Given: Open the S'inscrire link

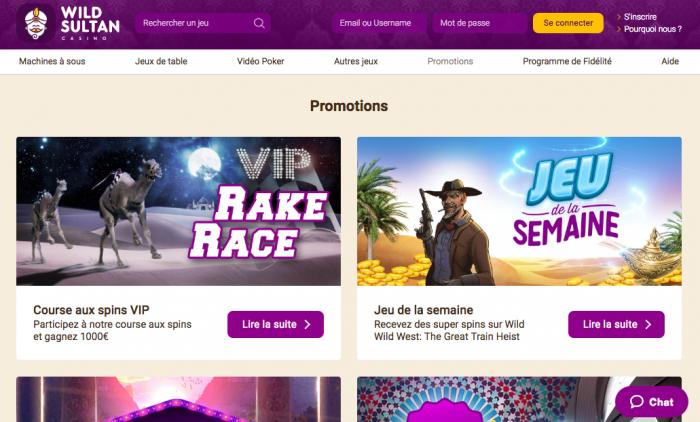Looking at the screenshot, I should click(x=643, y=17).
